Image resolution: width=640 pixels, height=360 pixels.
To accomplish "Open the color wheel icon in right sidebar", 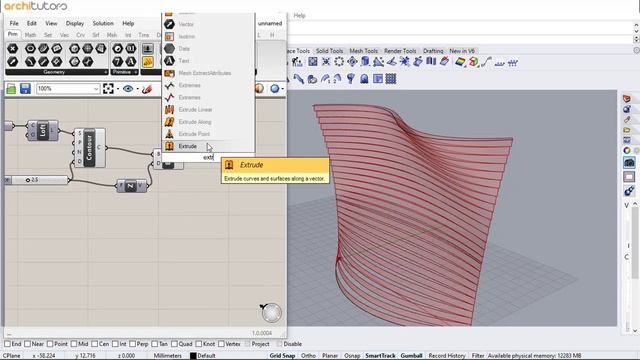I will 627,151.
